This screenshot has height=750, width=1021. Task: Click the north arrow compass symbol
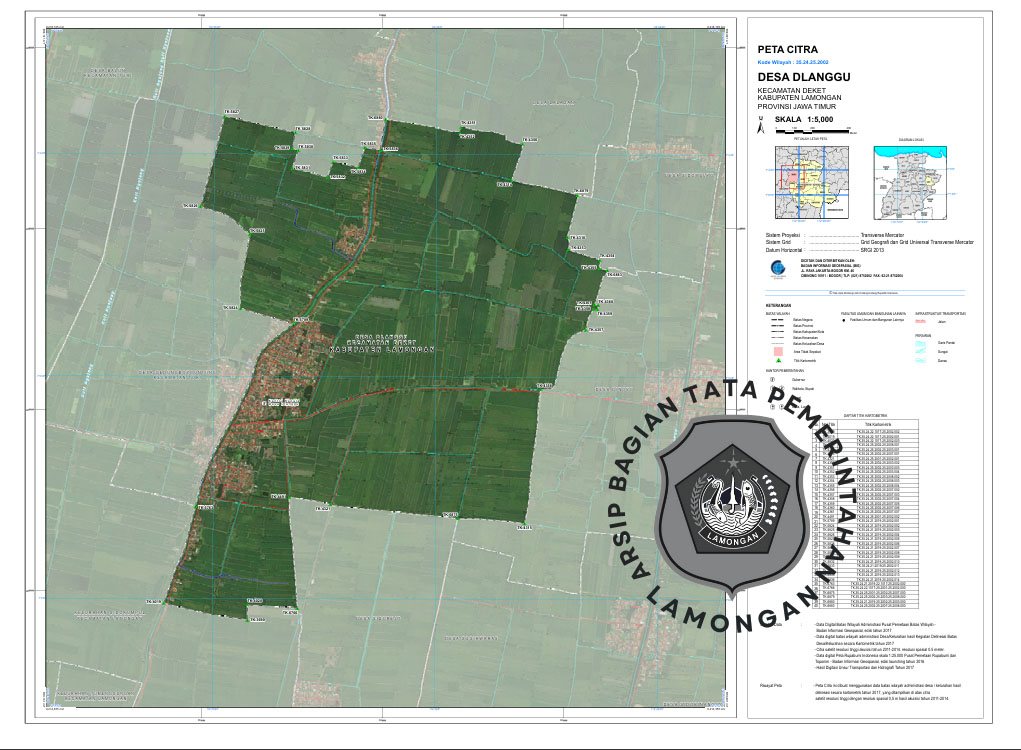pyautogui.click(x=760, y=126)
